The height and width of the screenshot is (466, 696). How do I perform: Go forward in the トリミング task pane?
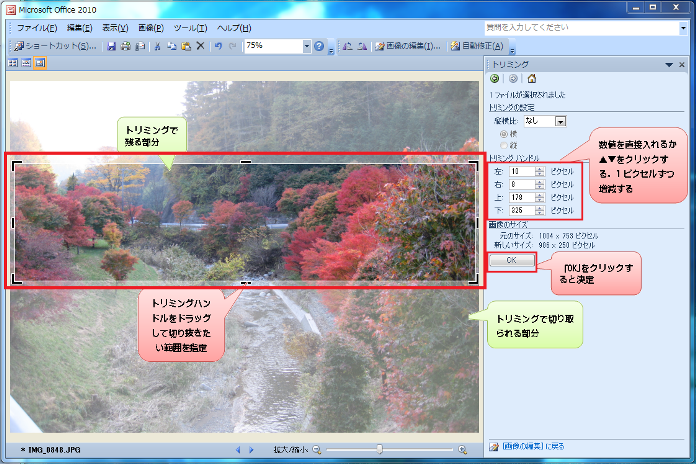tap(513, 79)
